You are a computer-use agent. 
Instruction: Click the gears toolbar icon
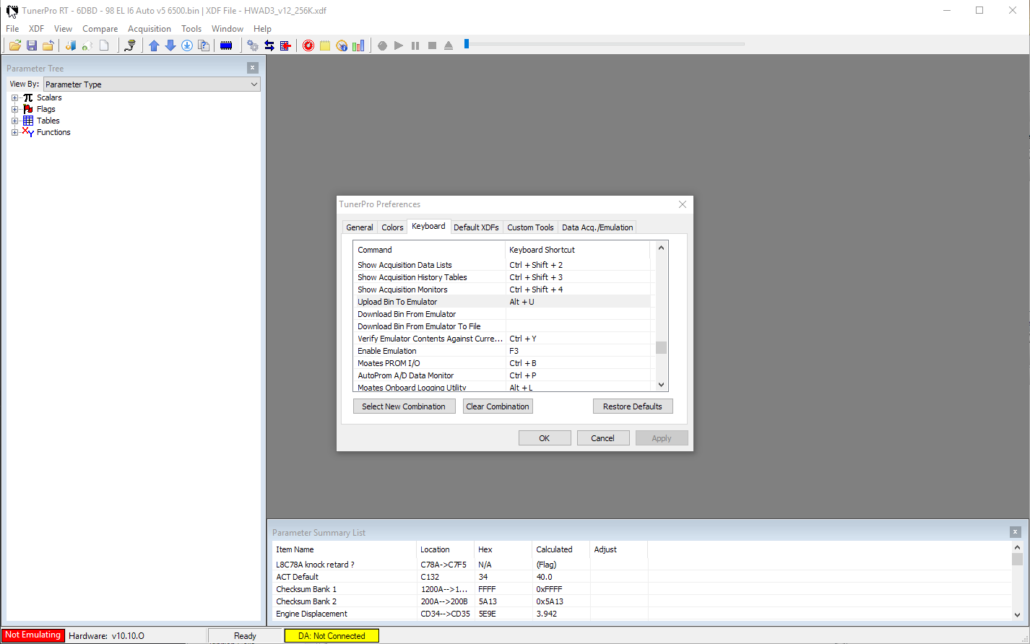[x=252, y=45]
